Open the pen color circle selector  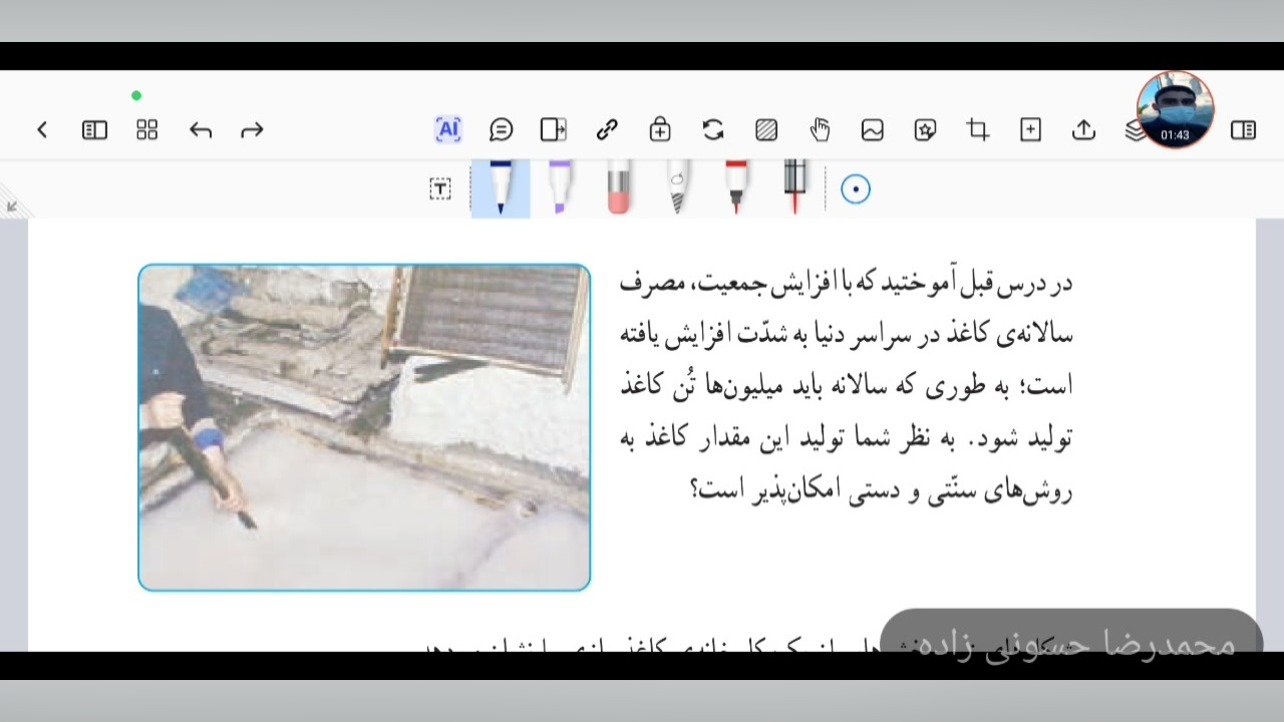coord(855,188)
